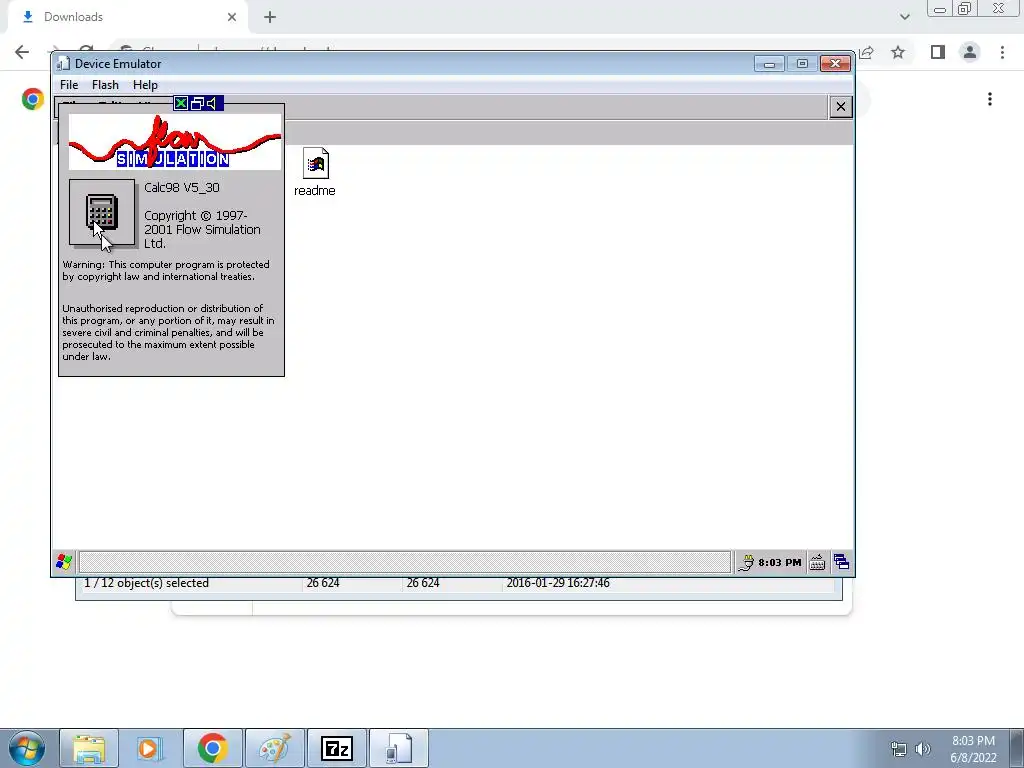This screenshot has height=768, width=1024.
Task: Click the volume icon in system tray
Action: pyautogui.click(x=923, y=749)
